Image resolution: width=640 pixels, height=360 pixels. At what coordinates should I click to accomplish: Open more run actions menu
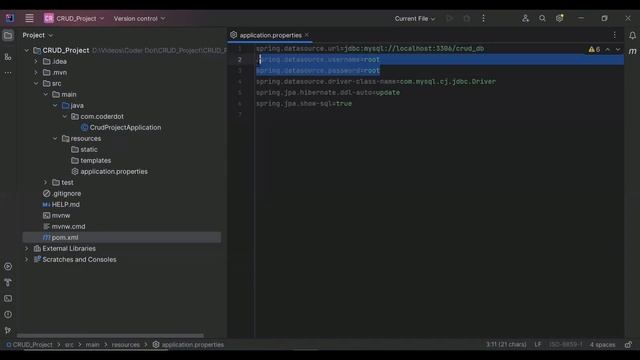pos(483,18)
